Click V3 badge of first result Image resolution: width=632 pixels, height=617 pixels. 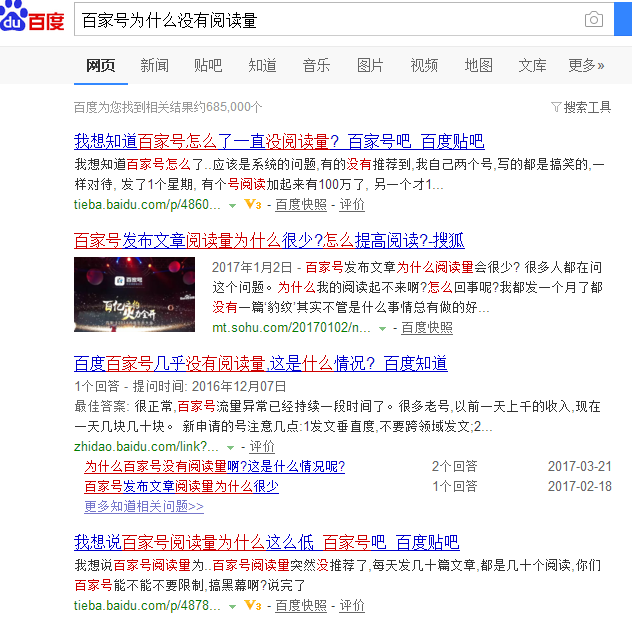pyautogui.click(x=253, y=204)
